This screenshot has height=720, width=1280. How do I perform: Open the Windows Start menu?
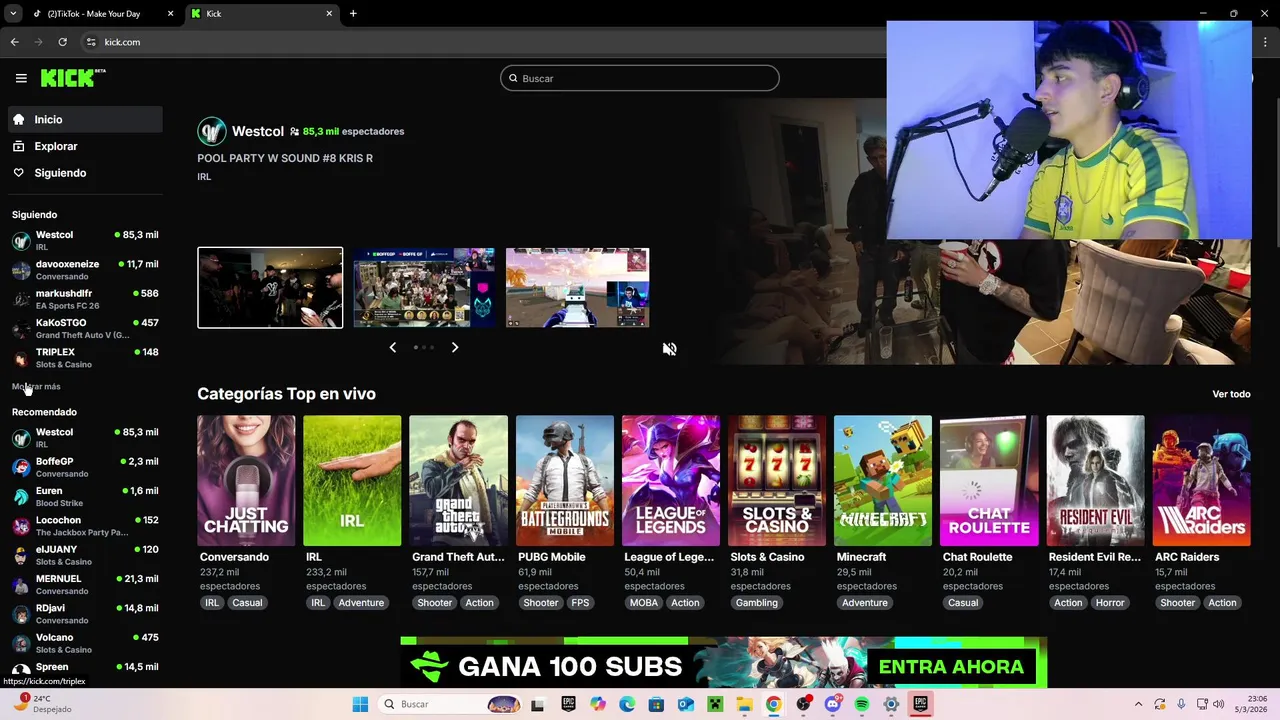360,704
